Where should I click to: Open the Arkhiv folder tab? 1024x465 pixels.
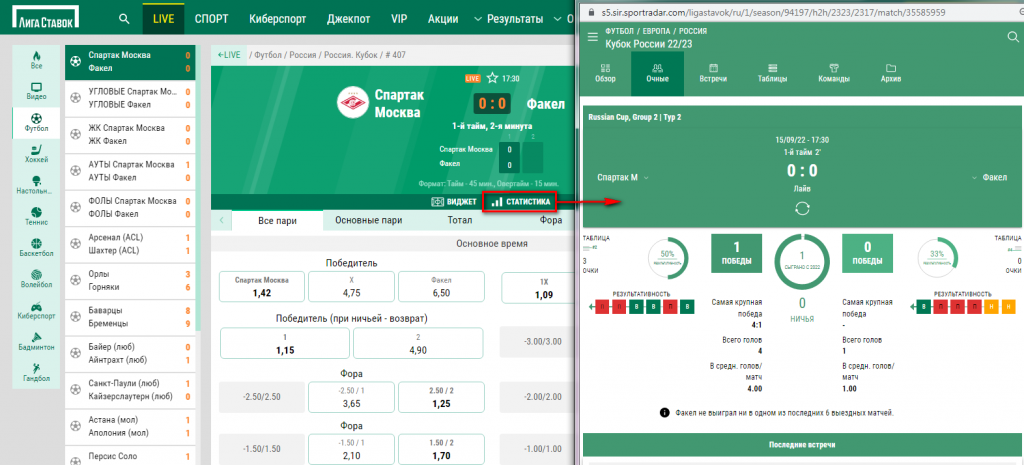[890, 71]
